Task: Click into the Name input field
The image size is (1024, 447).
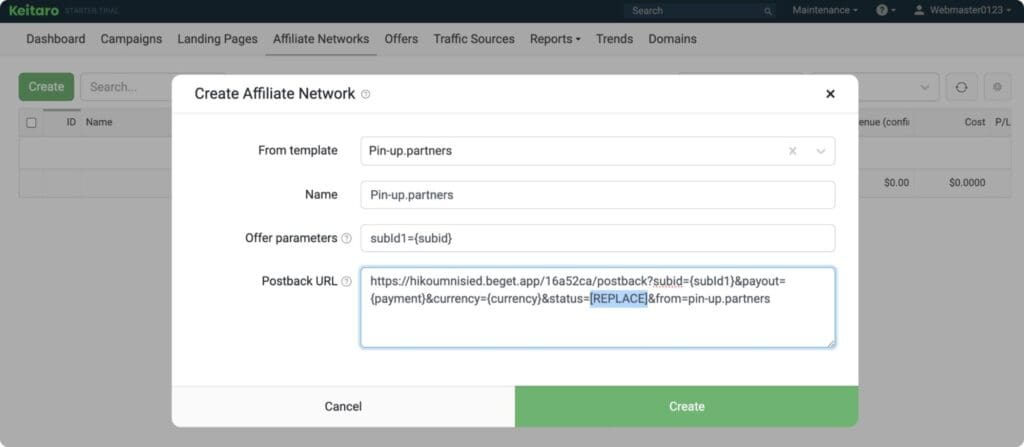Action: [597, 195]
